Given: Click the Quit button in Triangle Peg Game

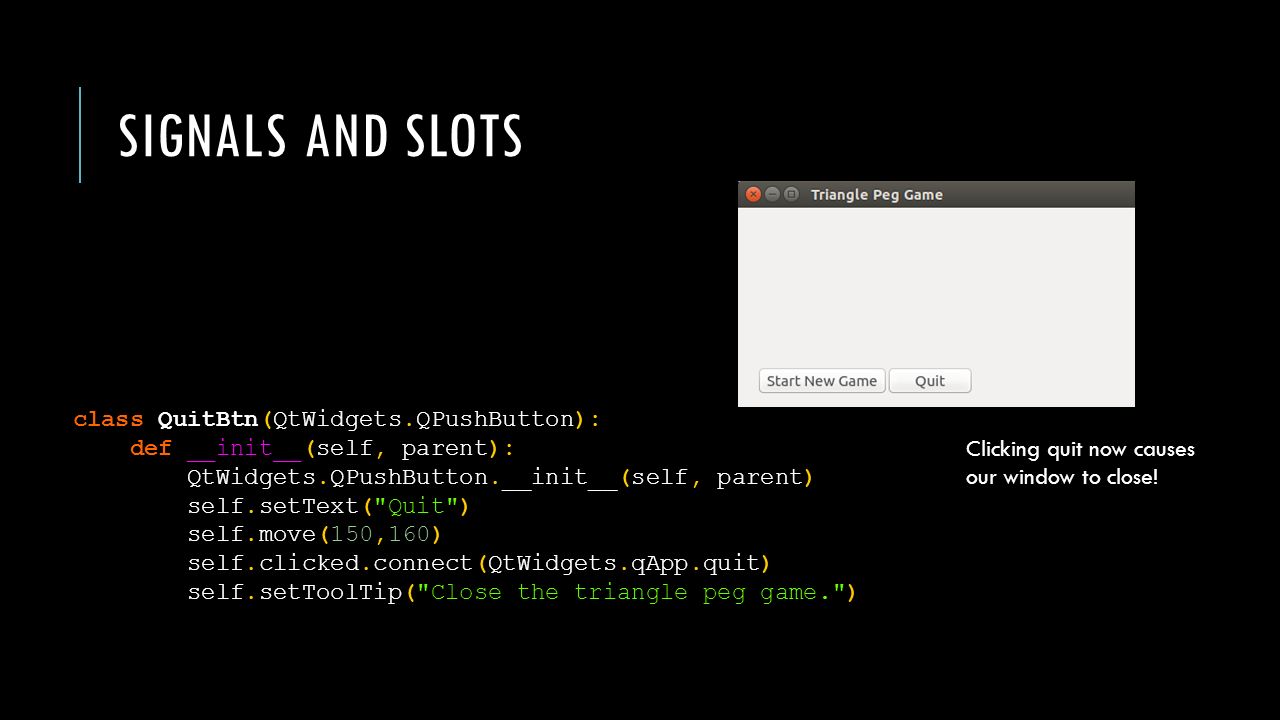Looking at the screenshot, I should [930, 381].
